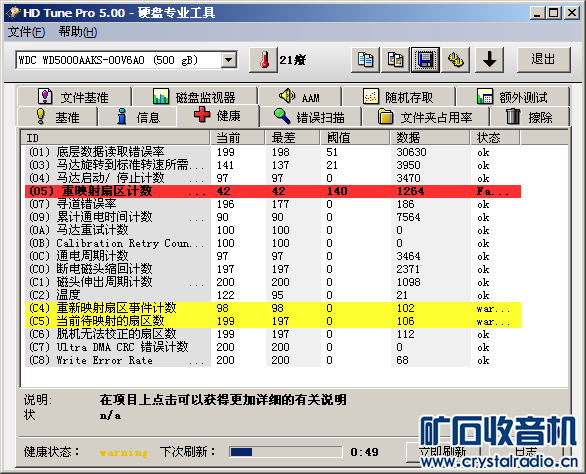Screen dimensions: 586x474
Task: Switch to the 文件基准 tab
Action: click(x=74, y=97)
